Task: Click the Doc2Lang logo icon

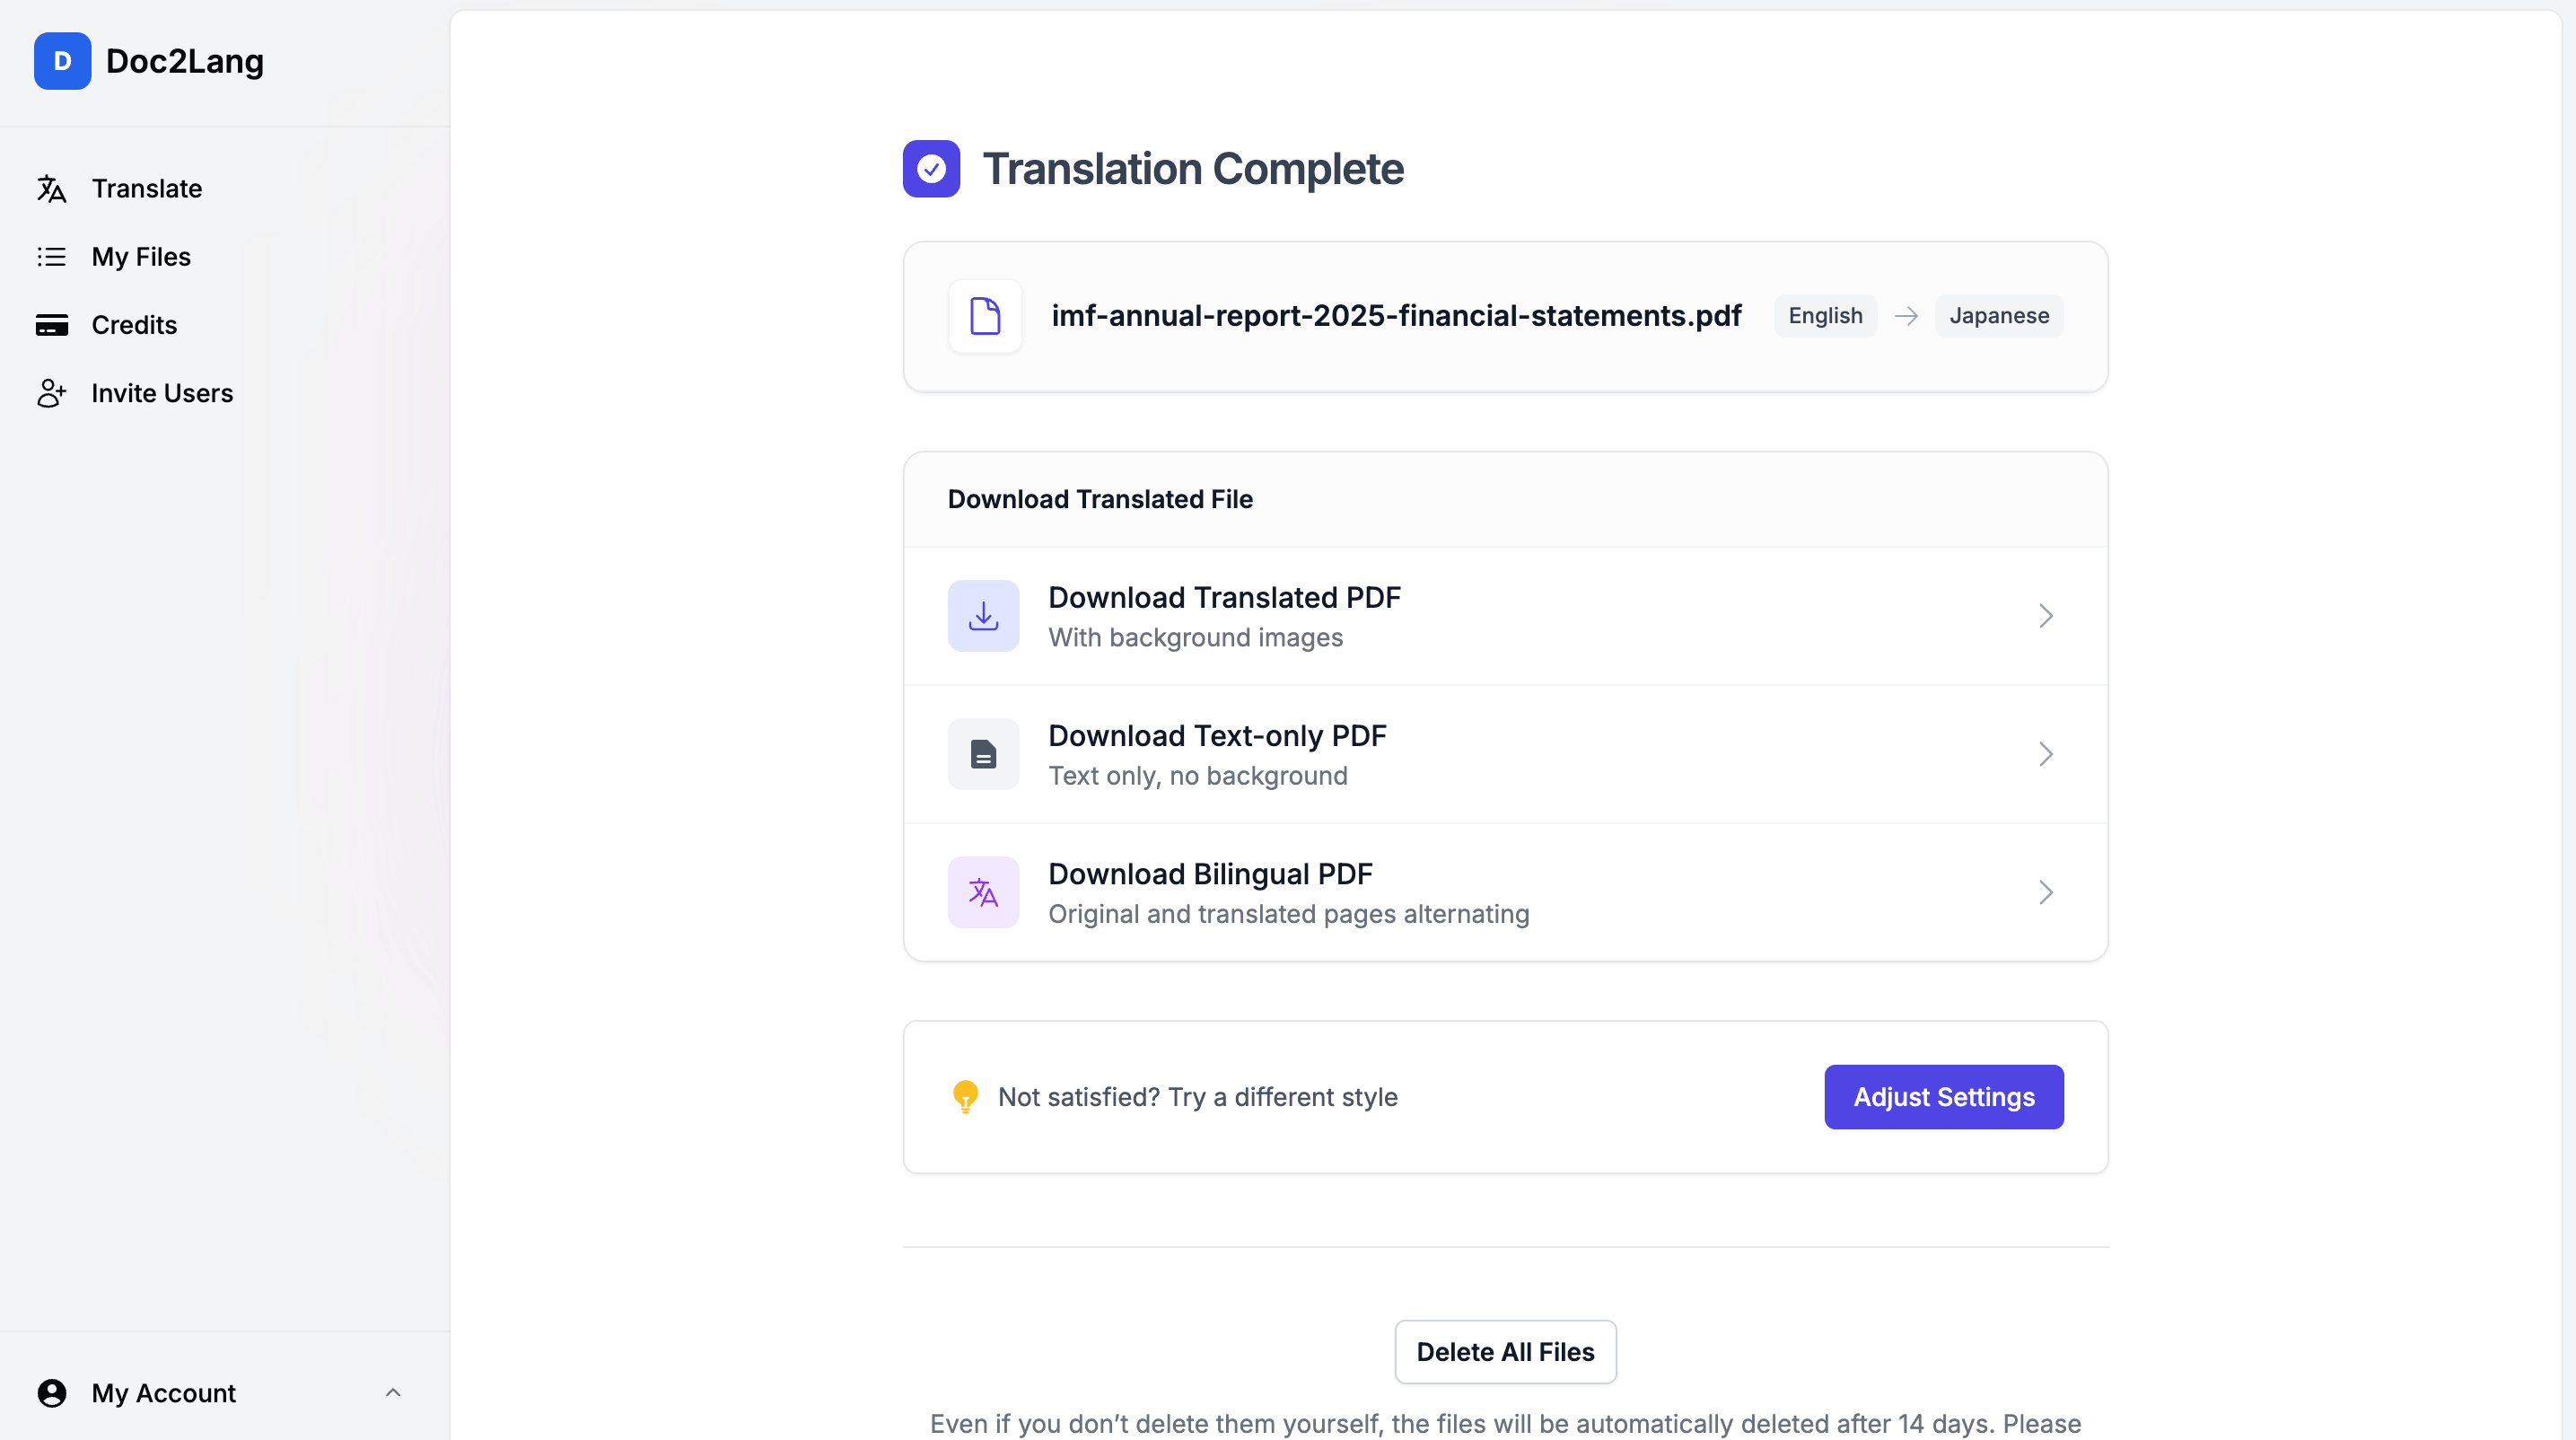Action: pyautogui.click(x=62, y=61)
